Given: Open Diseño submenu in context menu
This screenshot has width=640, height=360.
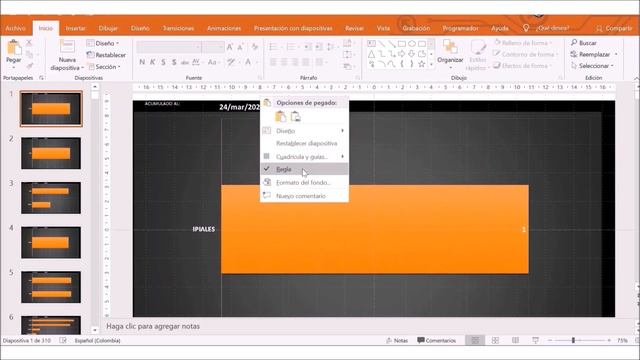Looking at the screenshot, I should pyautogui.click(x=304, y=131).
